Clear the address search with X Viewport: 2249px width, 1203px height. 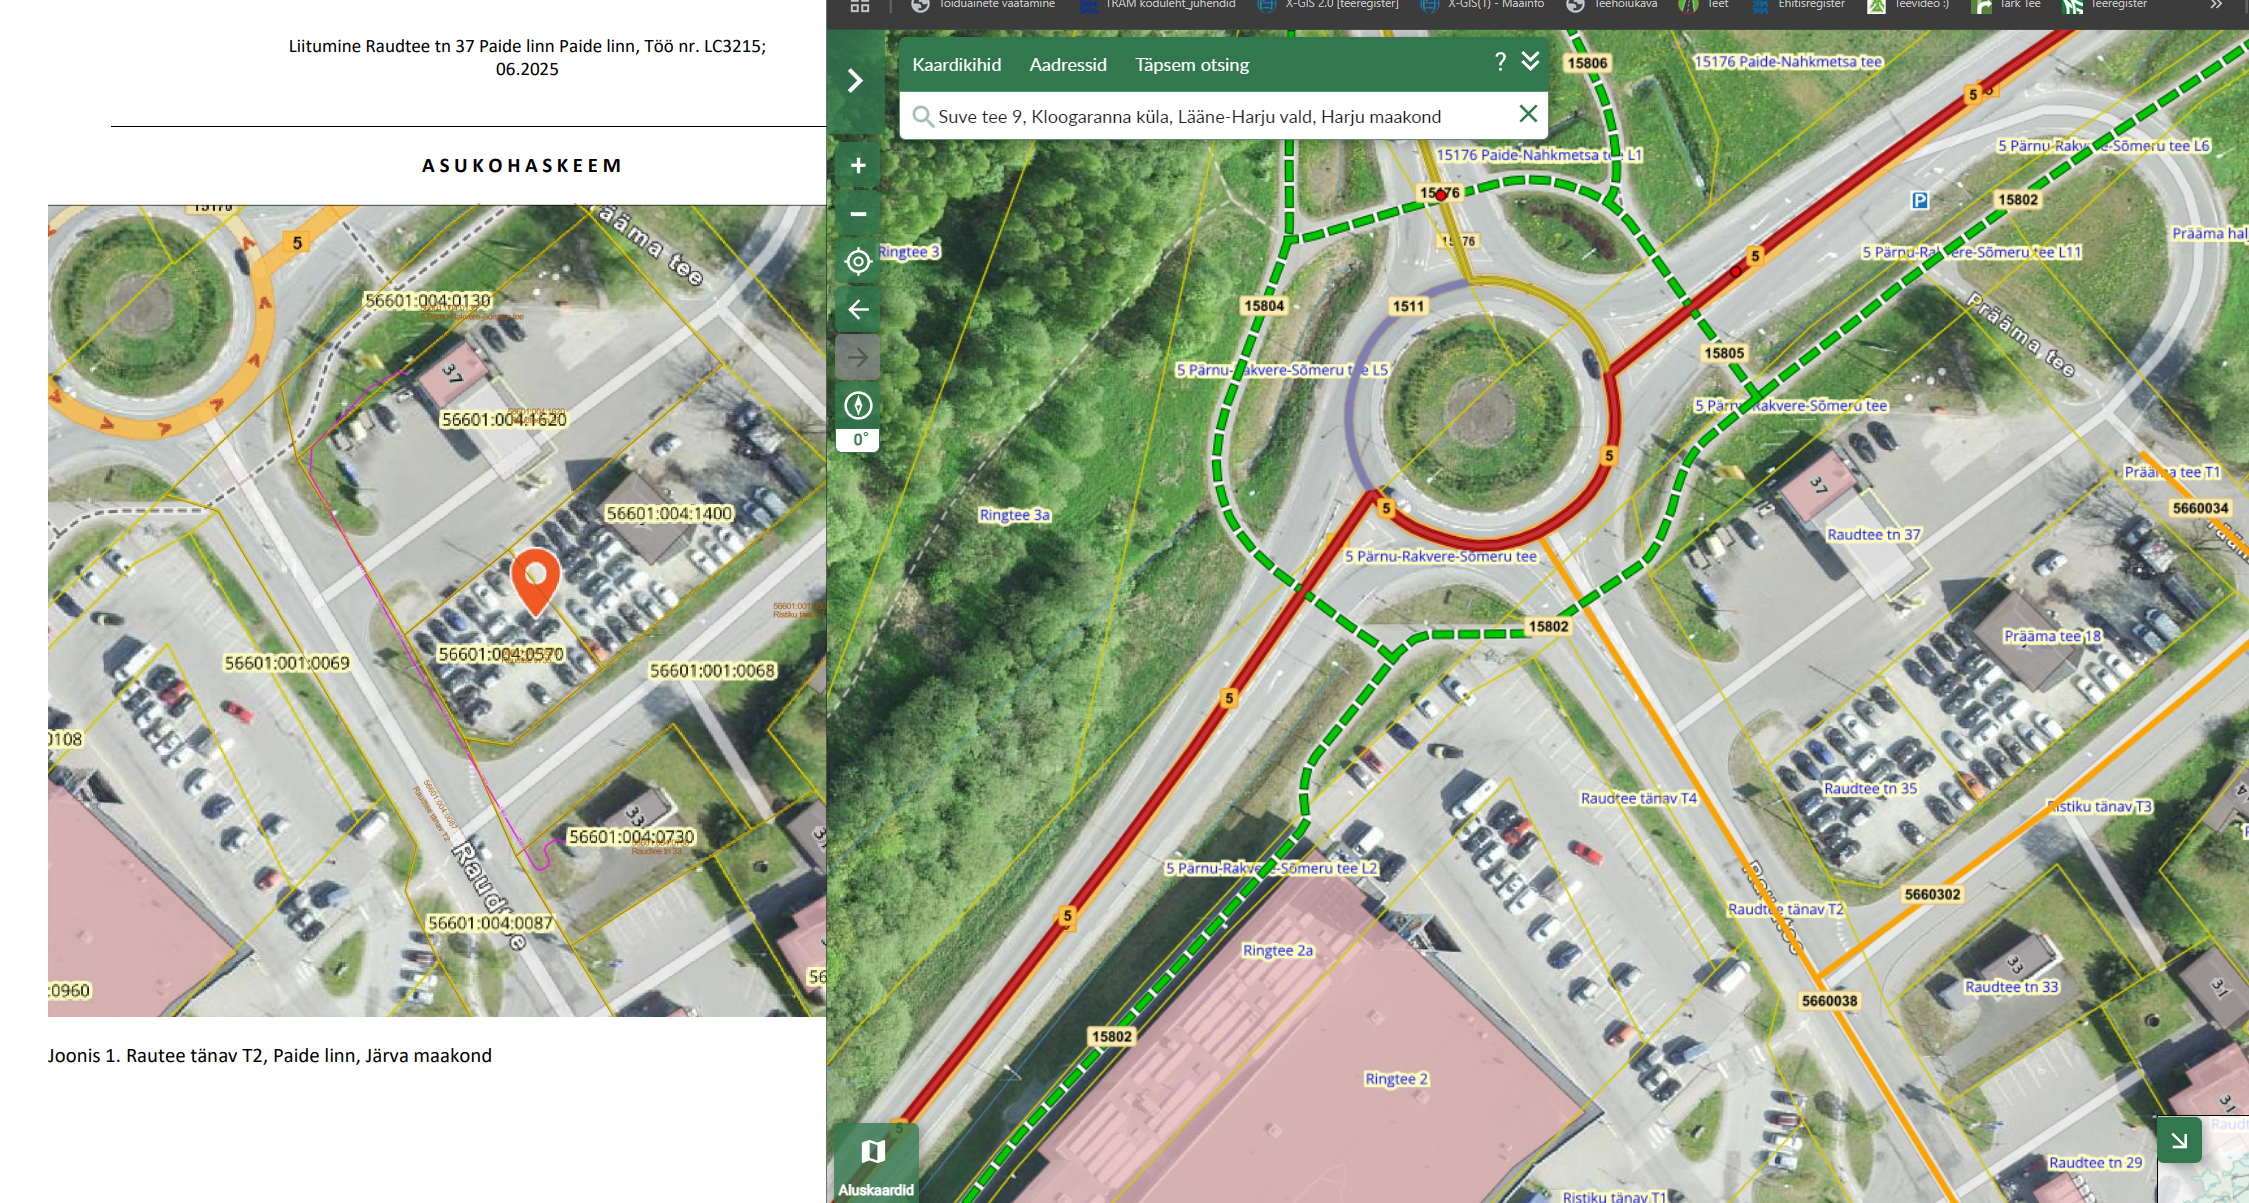[1528, 114]
